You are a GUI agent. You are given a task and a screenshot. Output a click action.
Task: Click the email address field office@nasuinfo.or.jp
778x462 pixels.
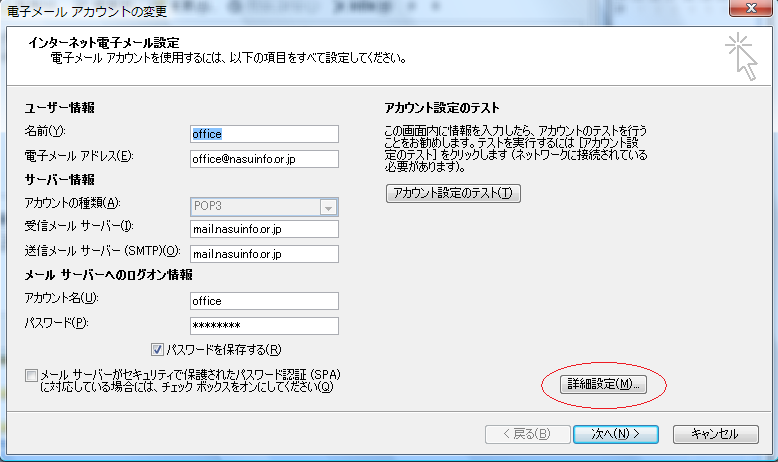pos(264,159)
